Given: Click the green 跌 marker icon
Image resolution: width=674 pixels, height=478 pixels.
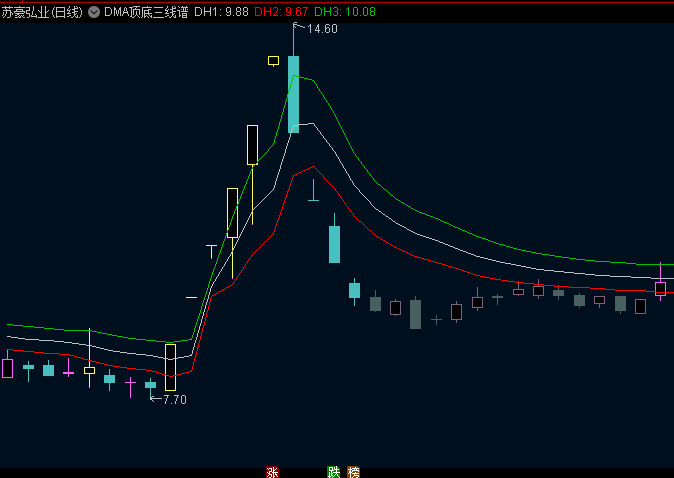Looking at the screenshot, I should tap(334, 472).
